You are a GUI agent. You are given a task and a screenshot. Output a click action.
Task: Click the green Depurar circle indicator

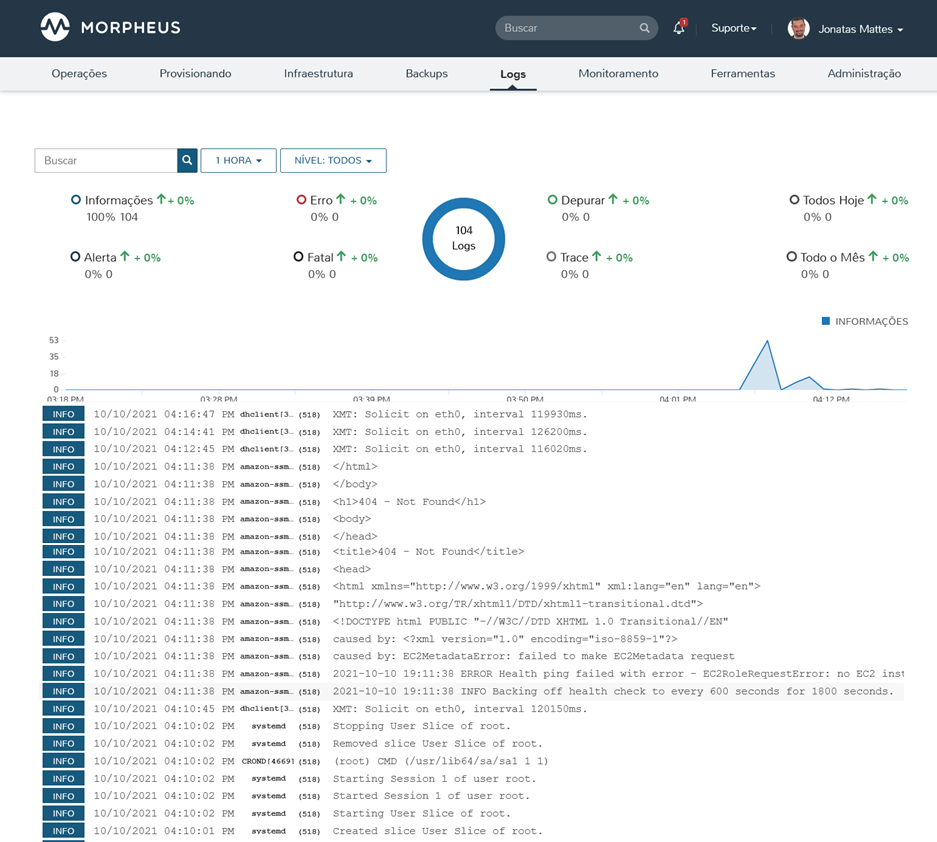click(x=552, y=200)
